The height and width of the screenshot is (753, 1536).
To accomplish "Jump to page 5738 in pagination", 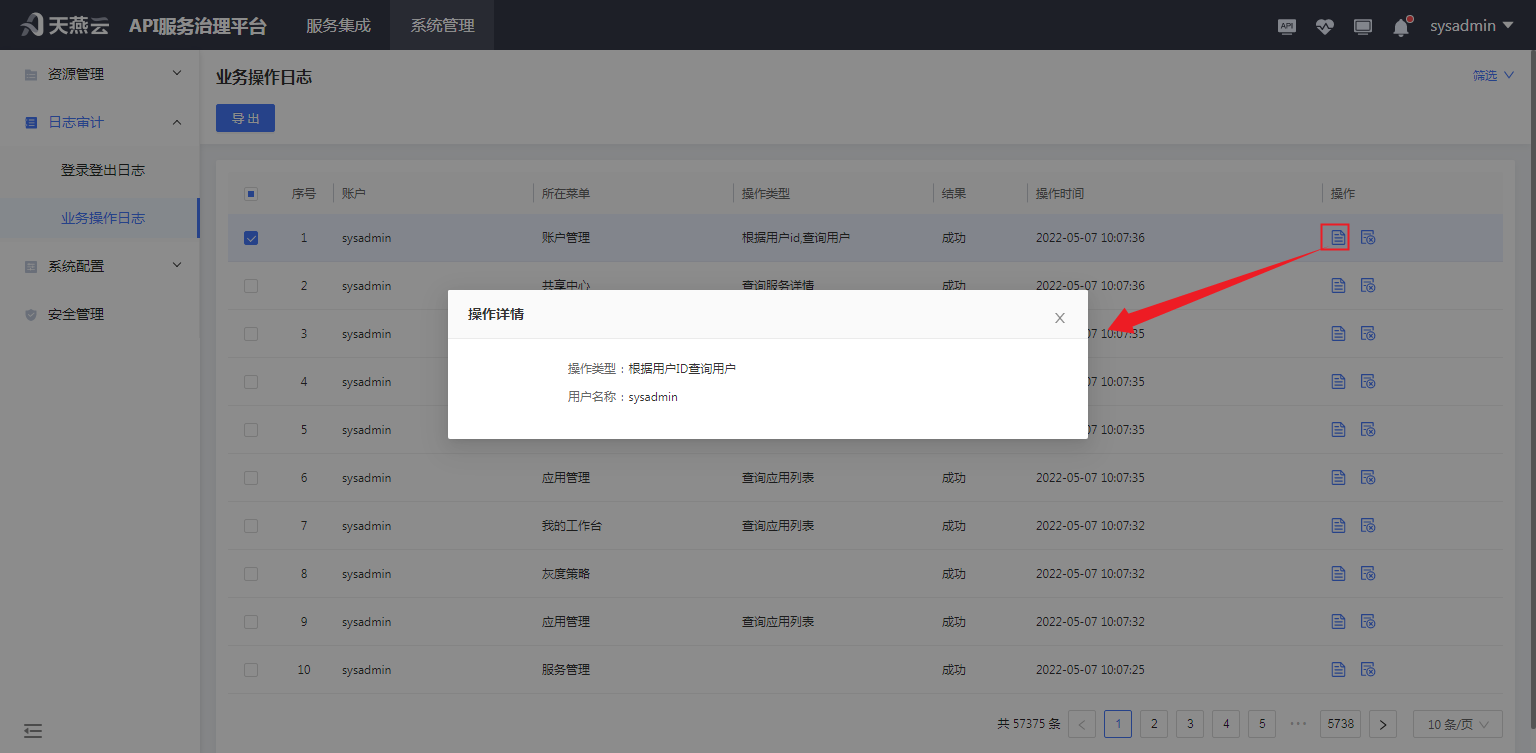I will coord(1340,723).
